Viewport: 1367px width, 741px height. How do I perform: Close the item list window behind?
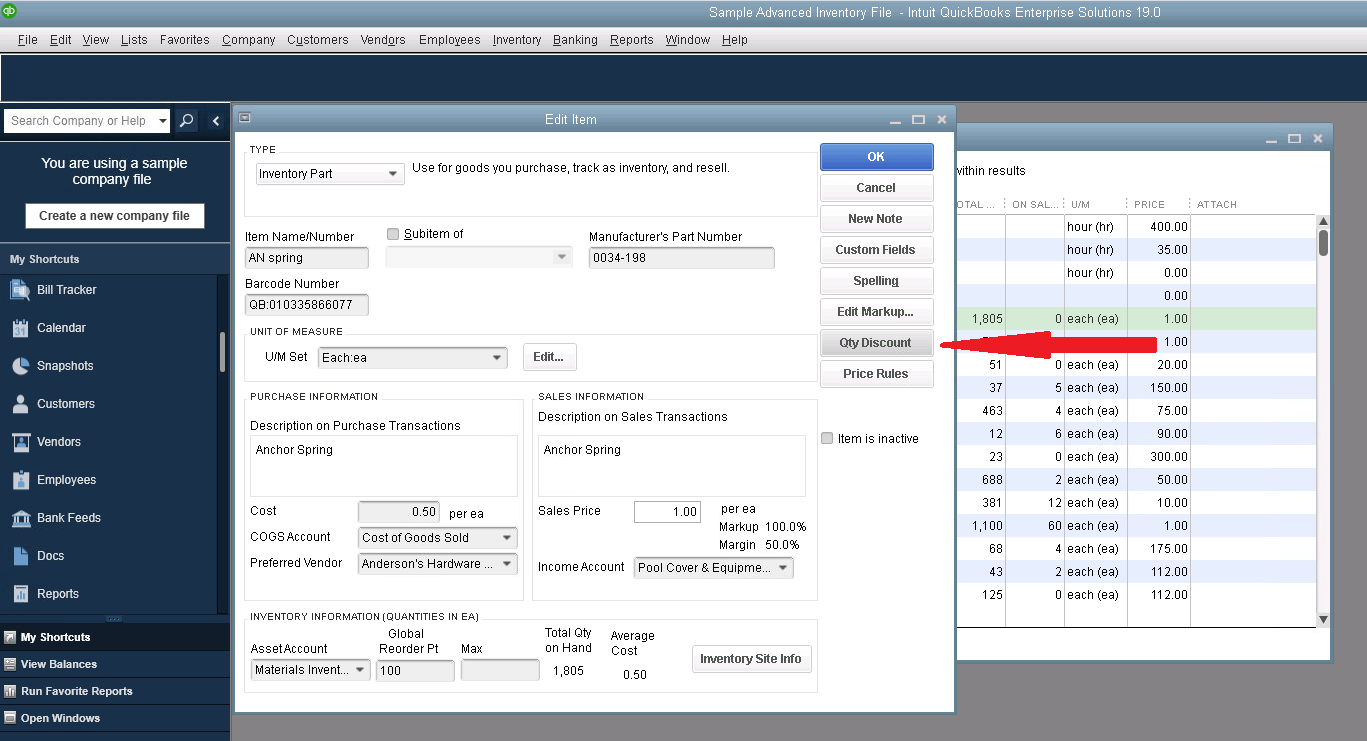[1317, 138]
